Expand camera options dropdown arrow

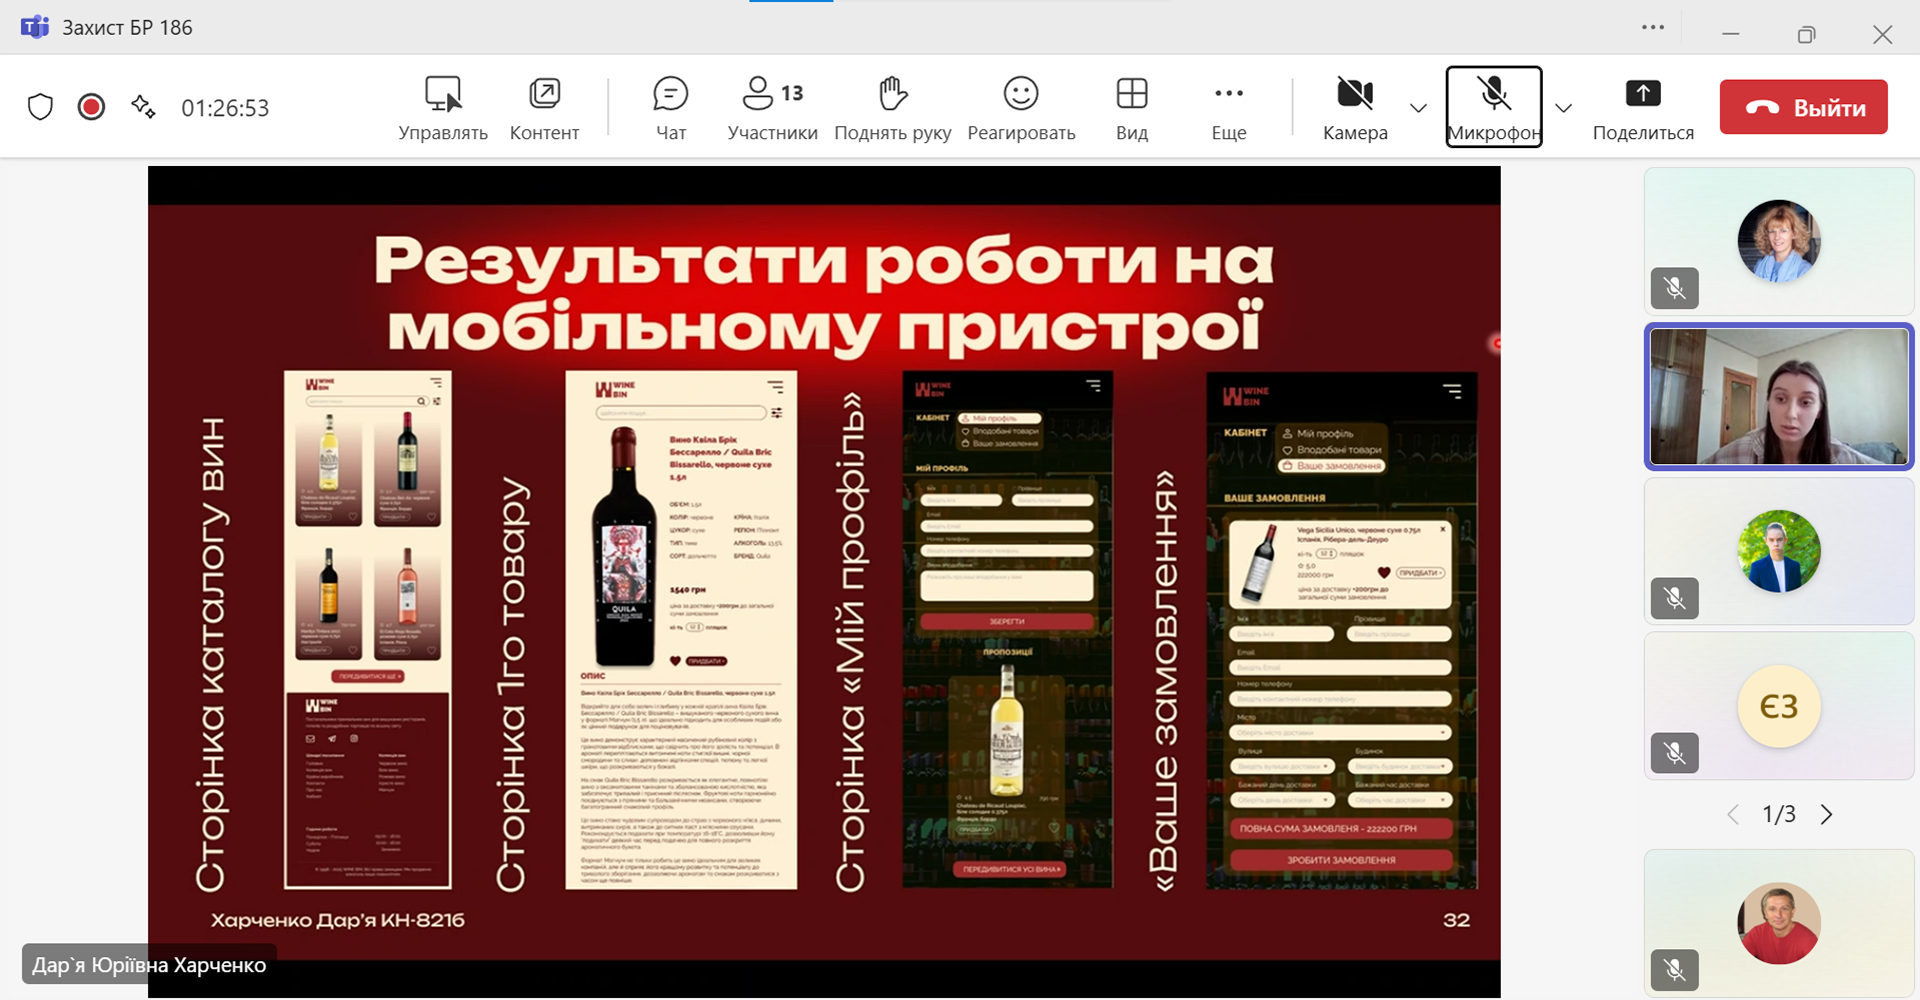coord(1418,108)
